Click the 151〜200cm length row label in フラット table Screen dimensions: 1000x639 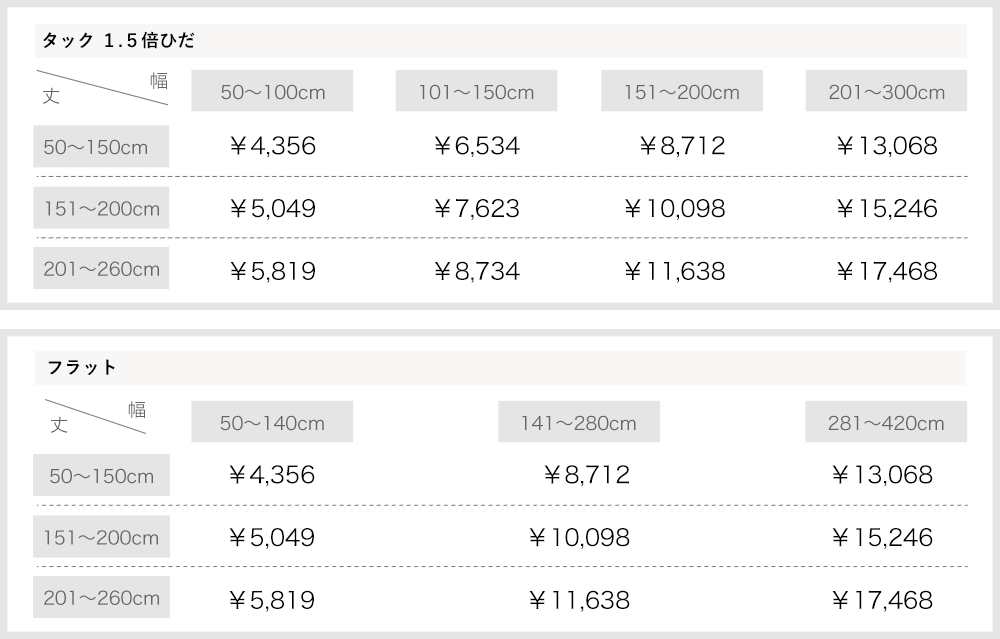pyautogui.click(x=101, y=538)
